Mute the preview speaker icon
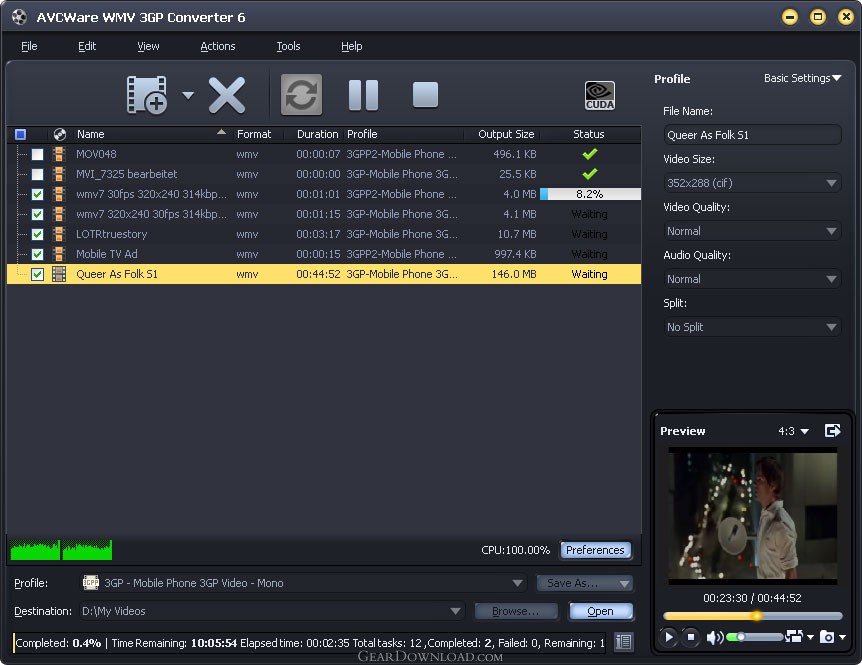 click(x=715, y=638)
